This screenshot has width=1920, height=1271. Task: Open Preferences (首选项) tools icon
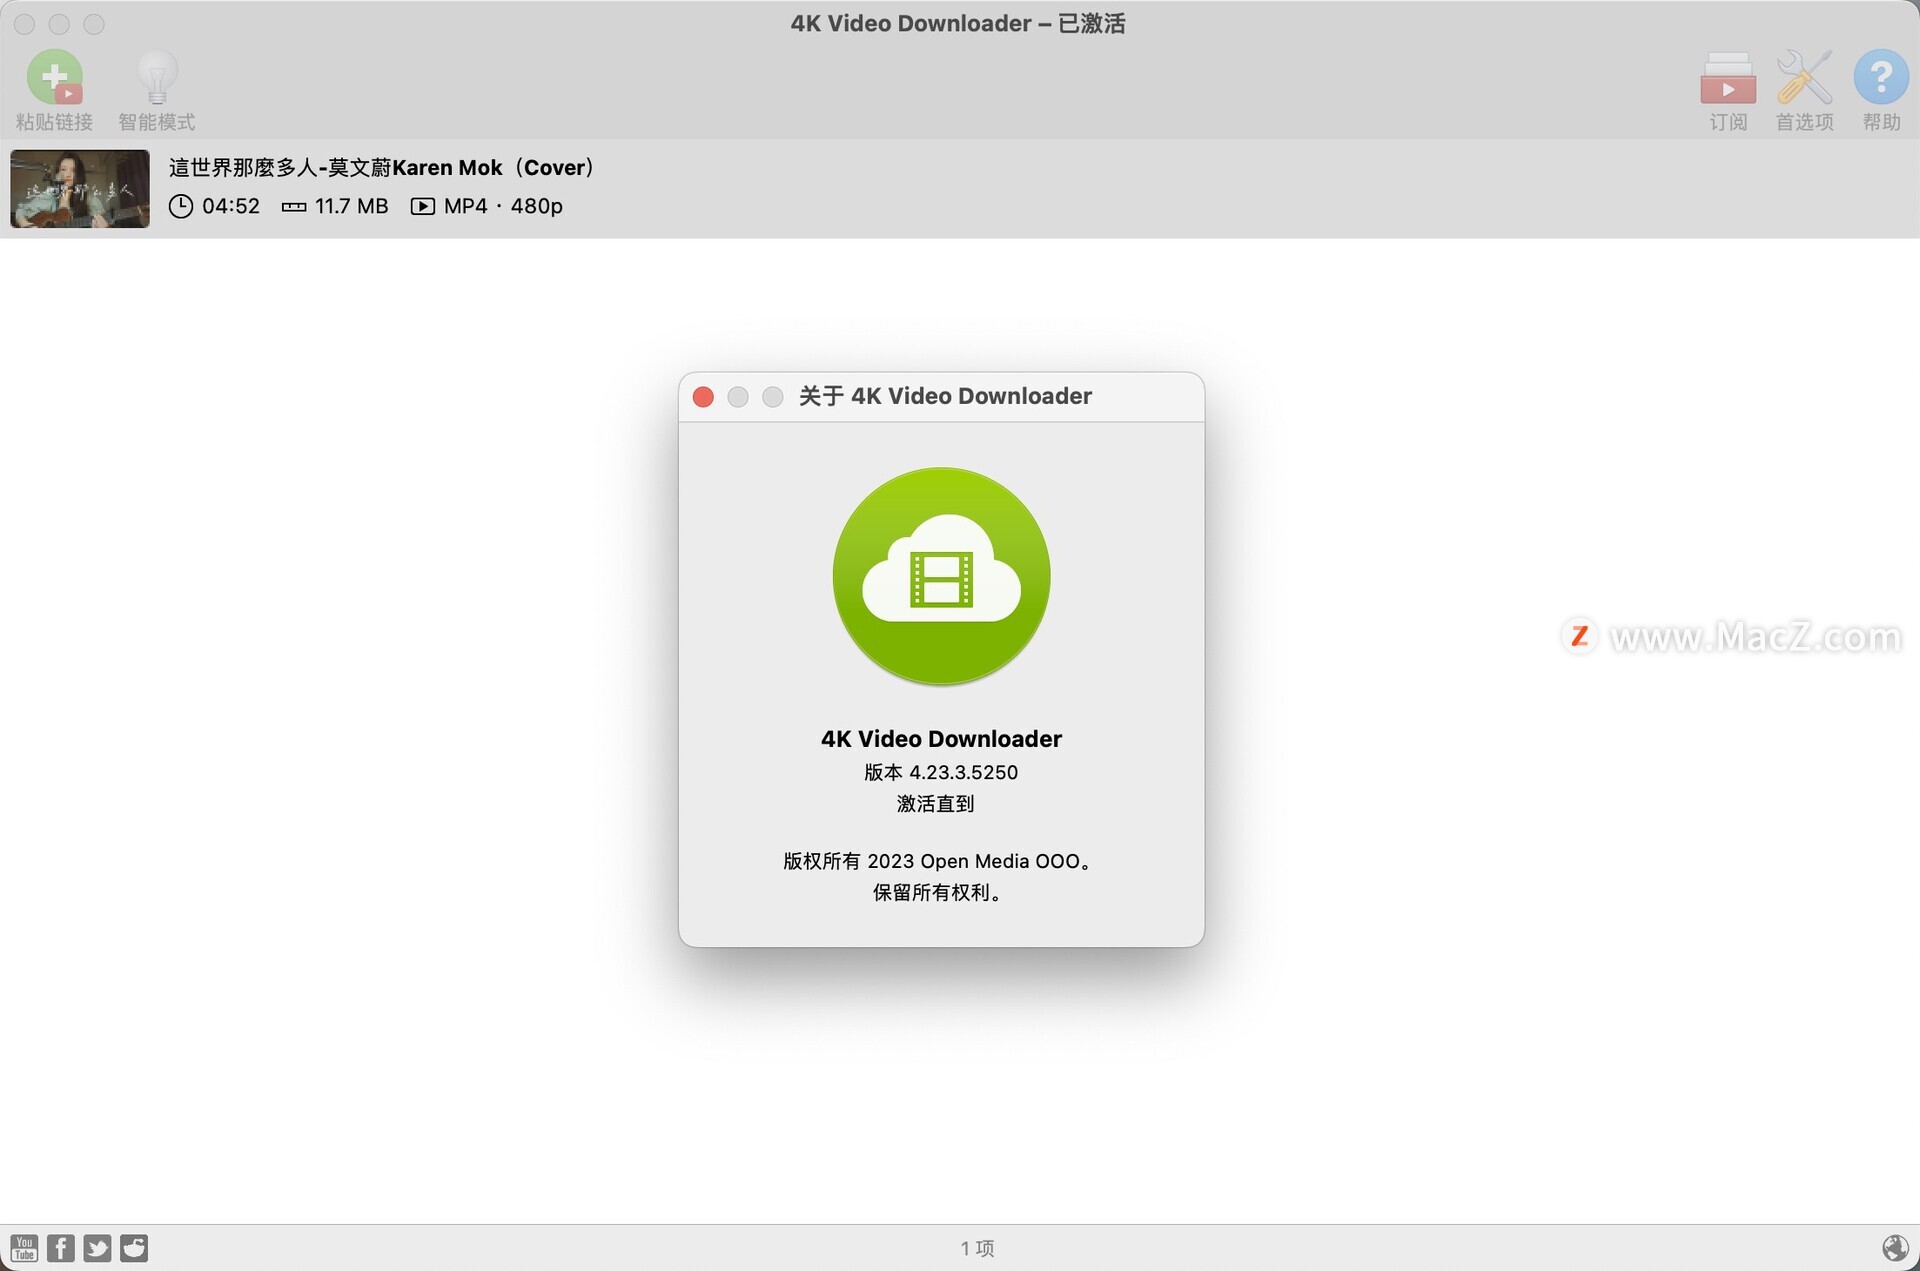1804,78
